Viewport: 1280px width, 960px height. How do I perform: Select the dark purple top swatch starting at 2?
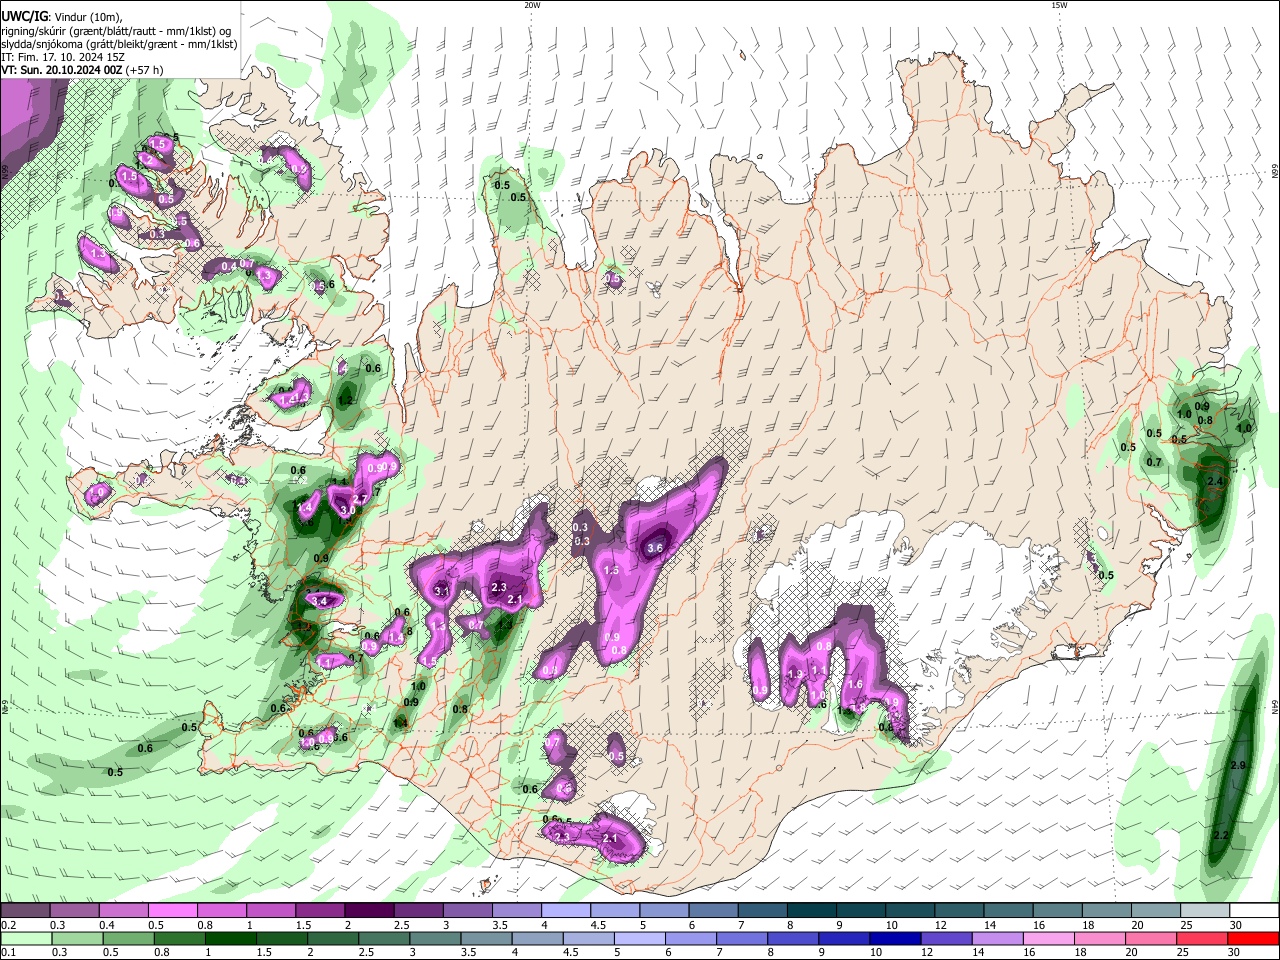click(369, 911)
